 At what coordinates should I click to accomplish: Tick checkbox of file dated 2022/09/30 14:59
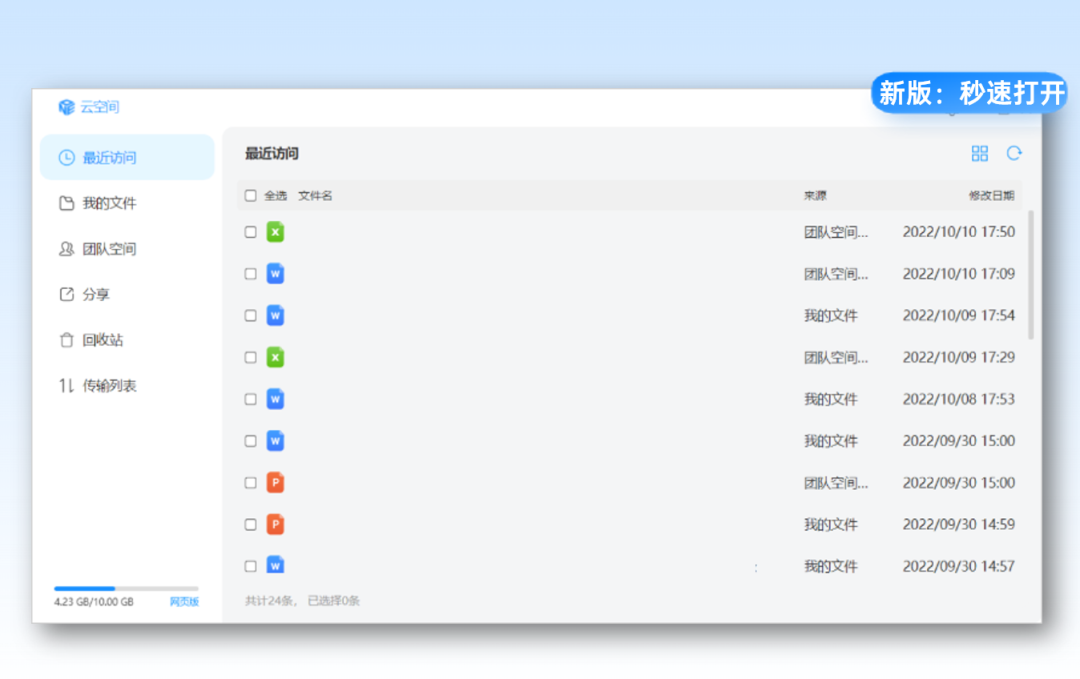click(251, 525)
